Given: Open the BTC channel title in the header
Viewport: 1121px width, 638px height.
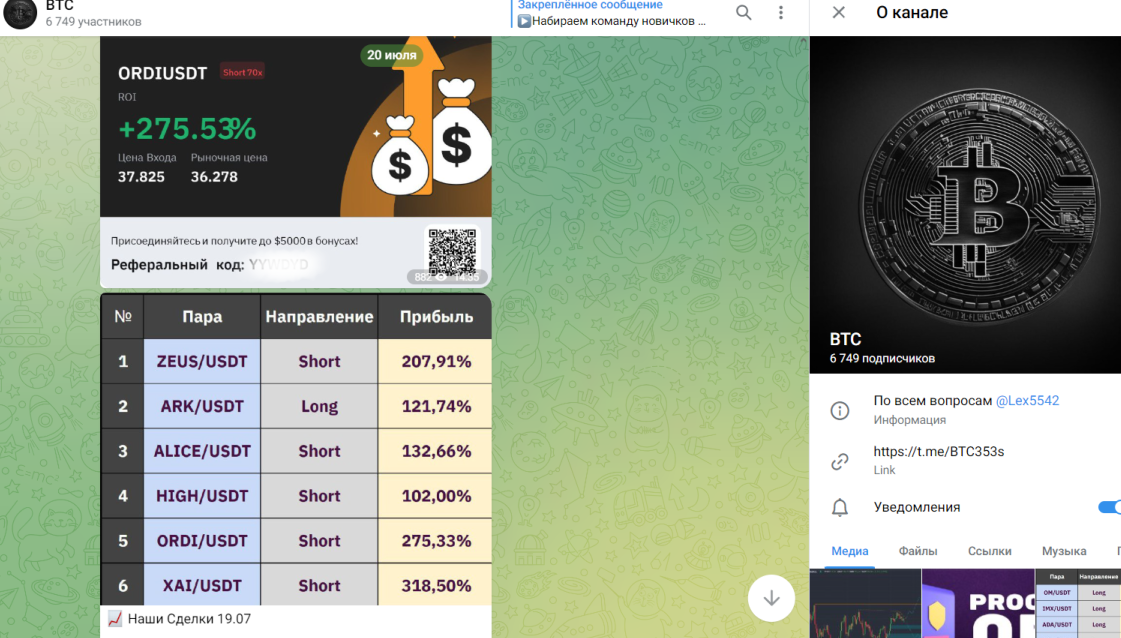Looking at the screenshot, I should [59, 6].
